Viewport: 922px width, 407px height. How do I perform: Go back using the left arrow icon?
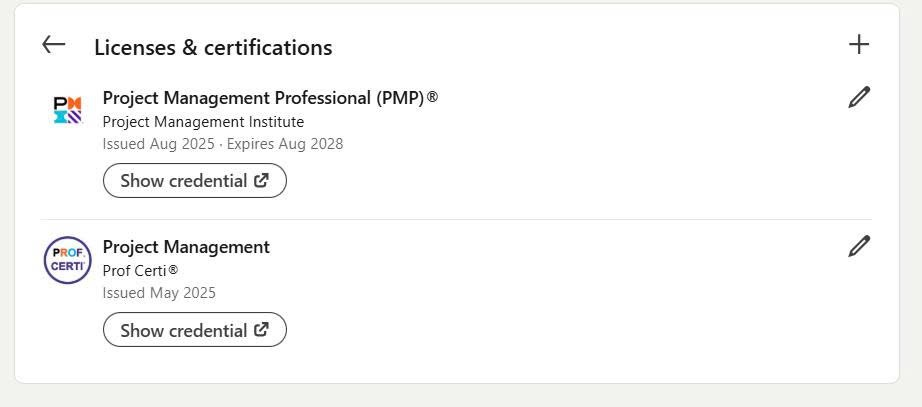pyautogui.click(x=54, y=44)
